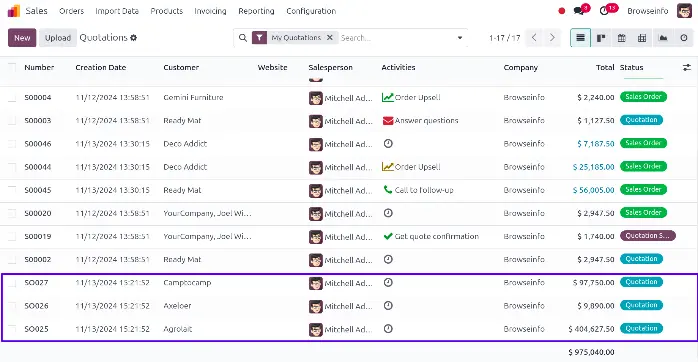The image size is (698, 362).
Task: Click the New button
Action: [x=22, y=38]
